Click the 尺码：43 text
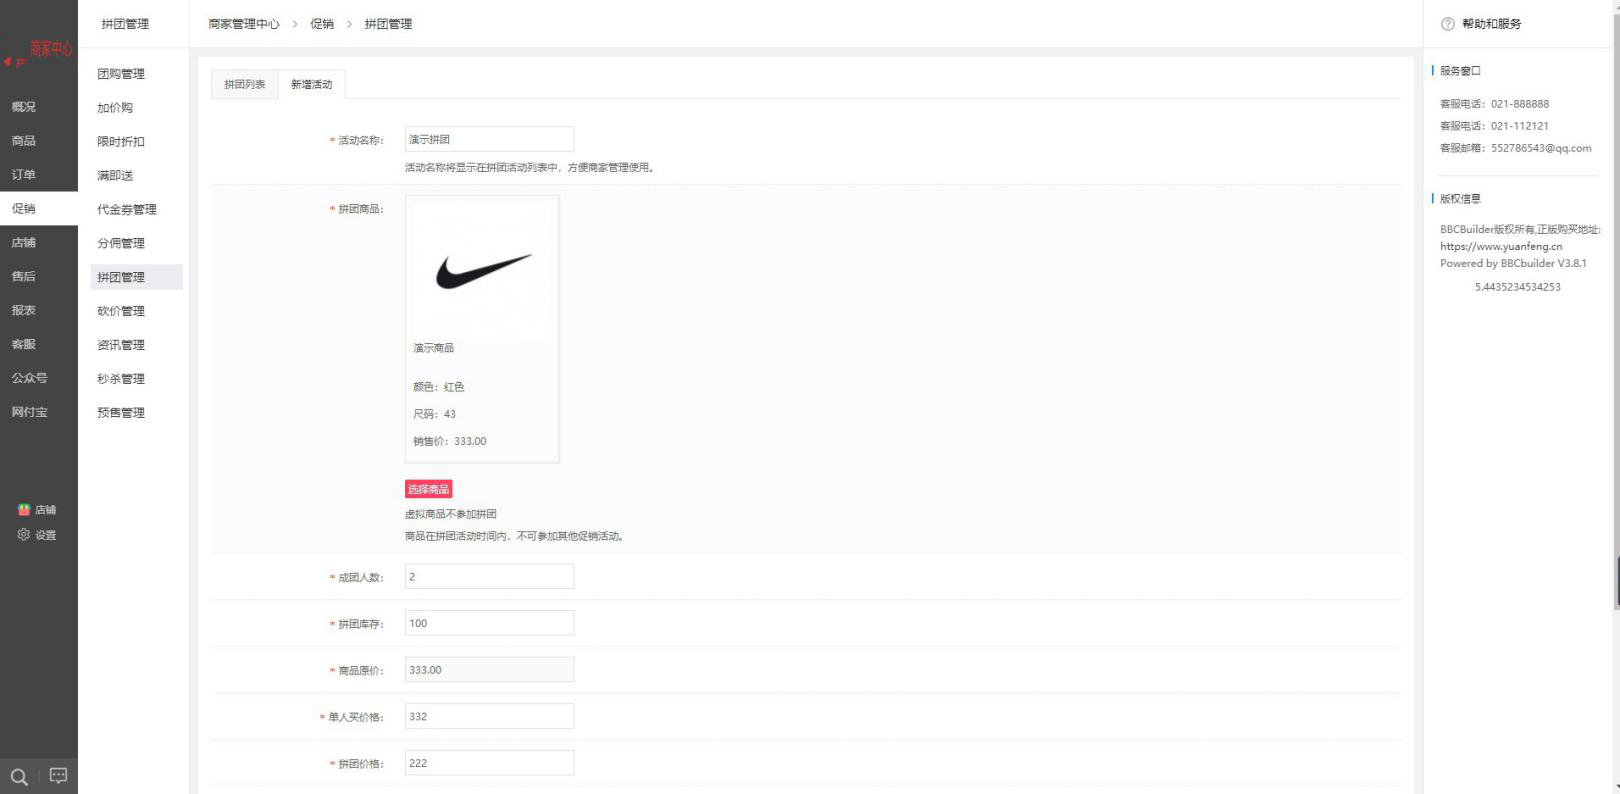1620x794 pixels. click(x=434, y=414)
